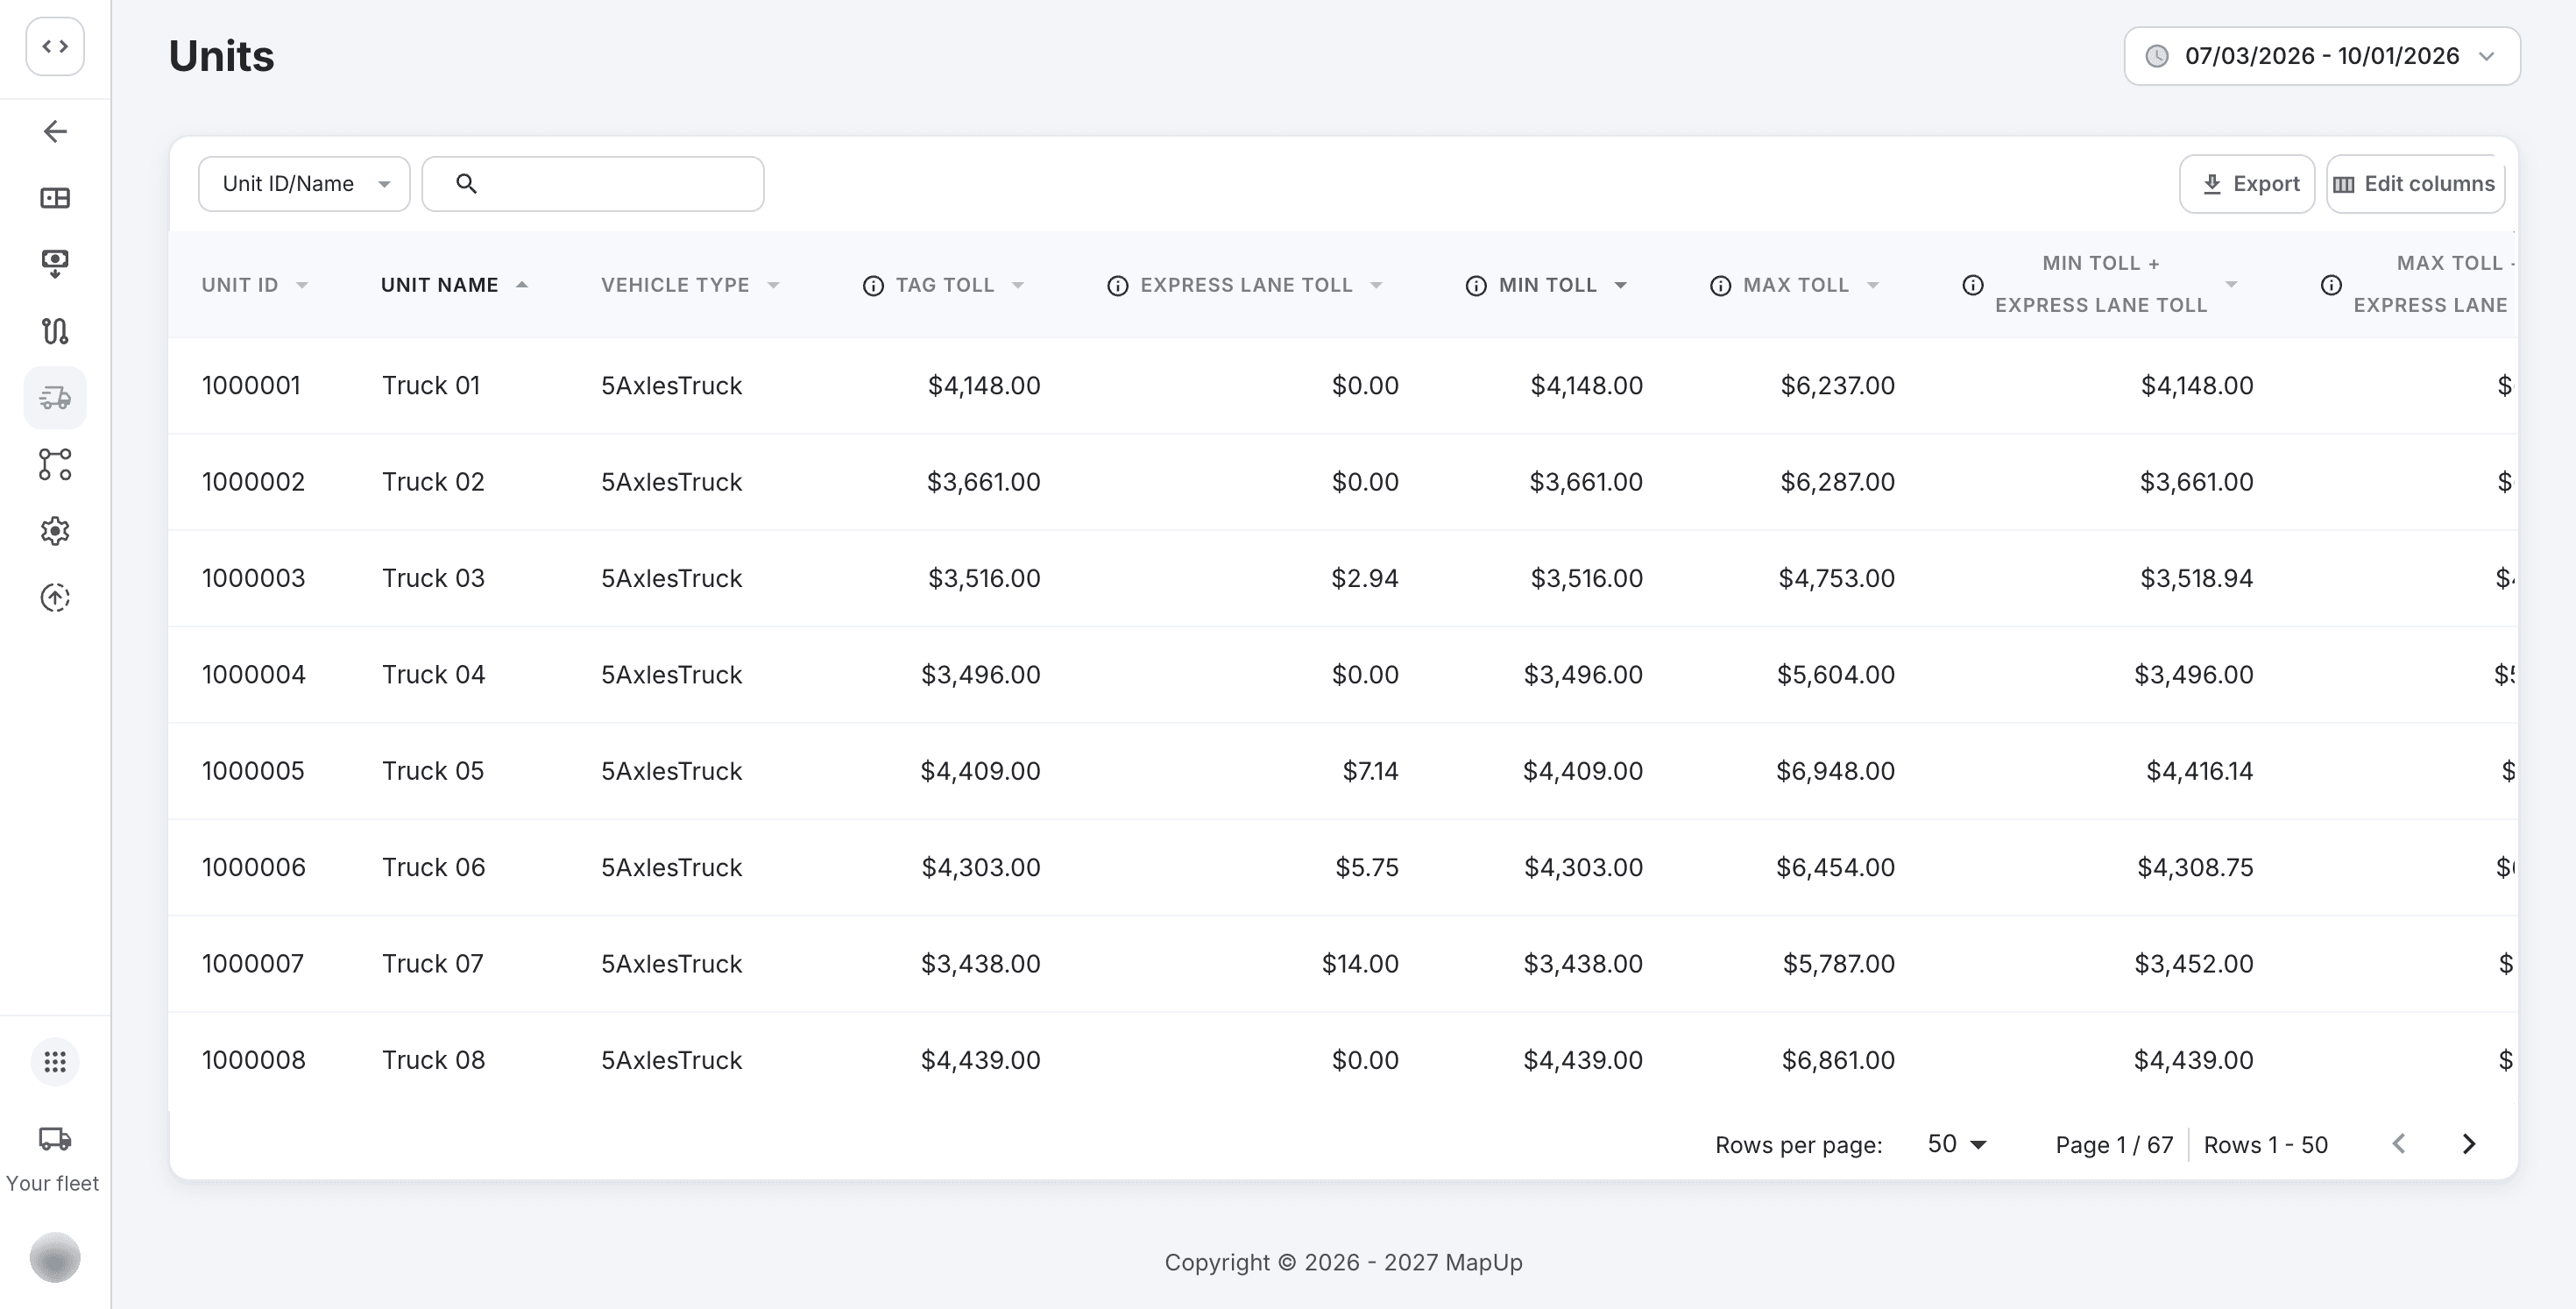Click the $4,753.00 max toll value

pyautogui.click(x=1836, y=578)
